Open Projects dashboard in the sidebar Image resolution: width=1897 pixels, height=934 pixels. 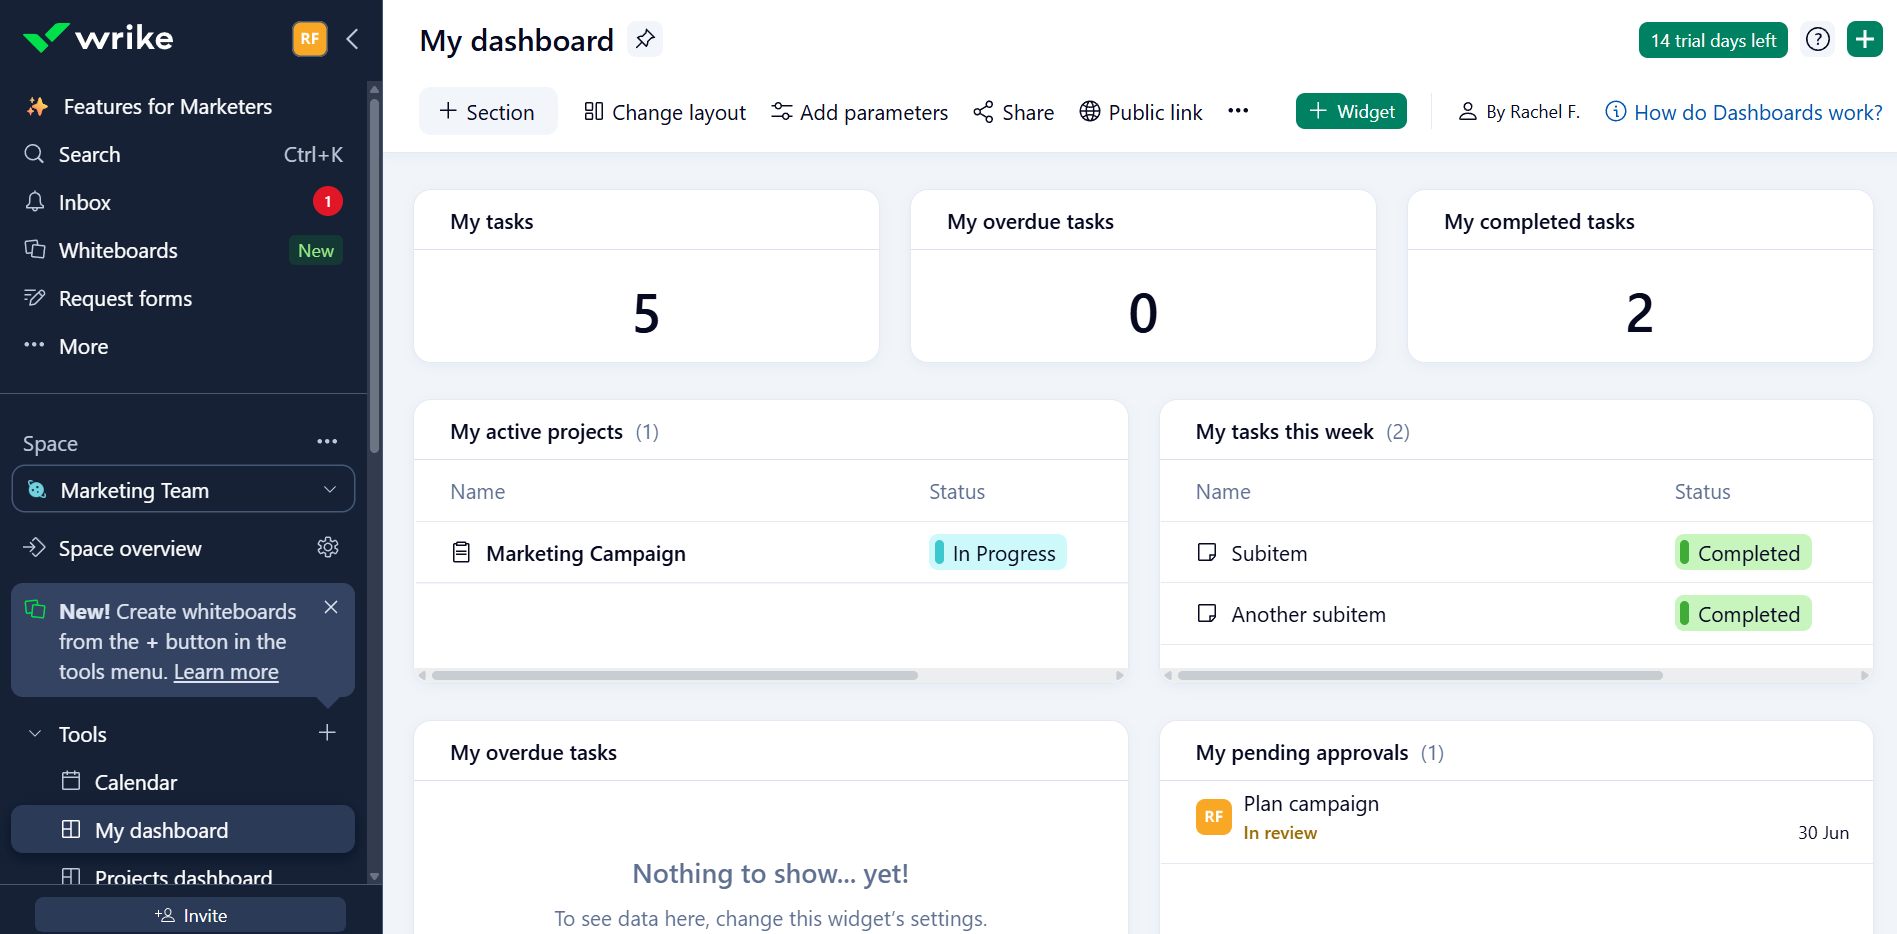[183, 876]
